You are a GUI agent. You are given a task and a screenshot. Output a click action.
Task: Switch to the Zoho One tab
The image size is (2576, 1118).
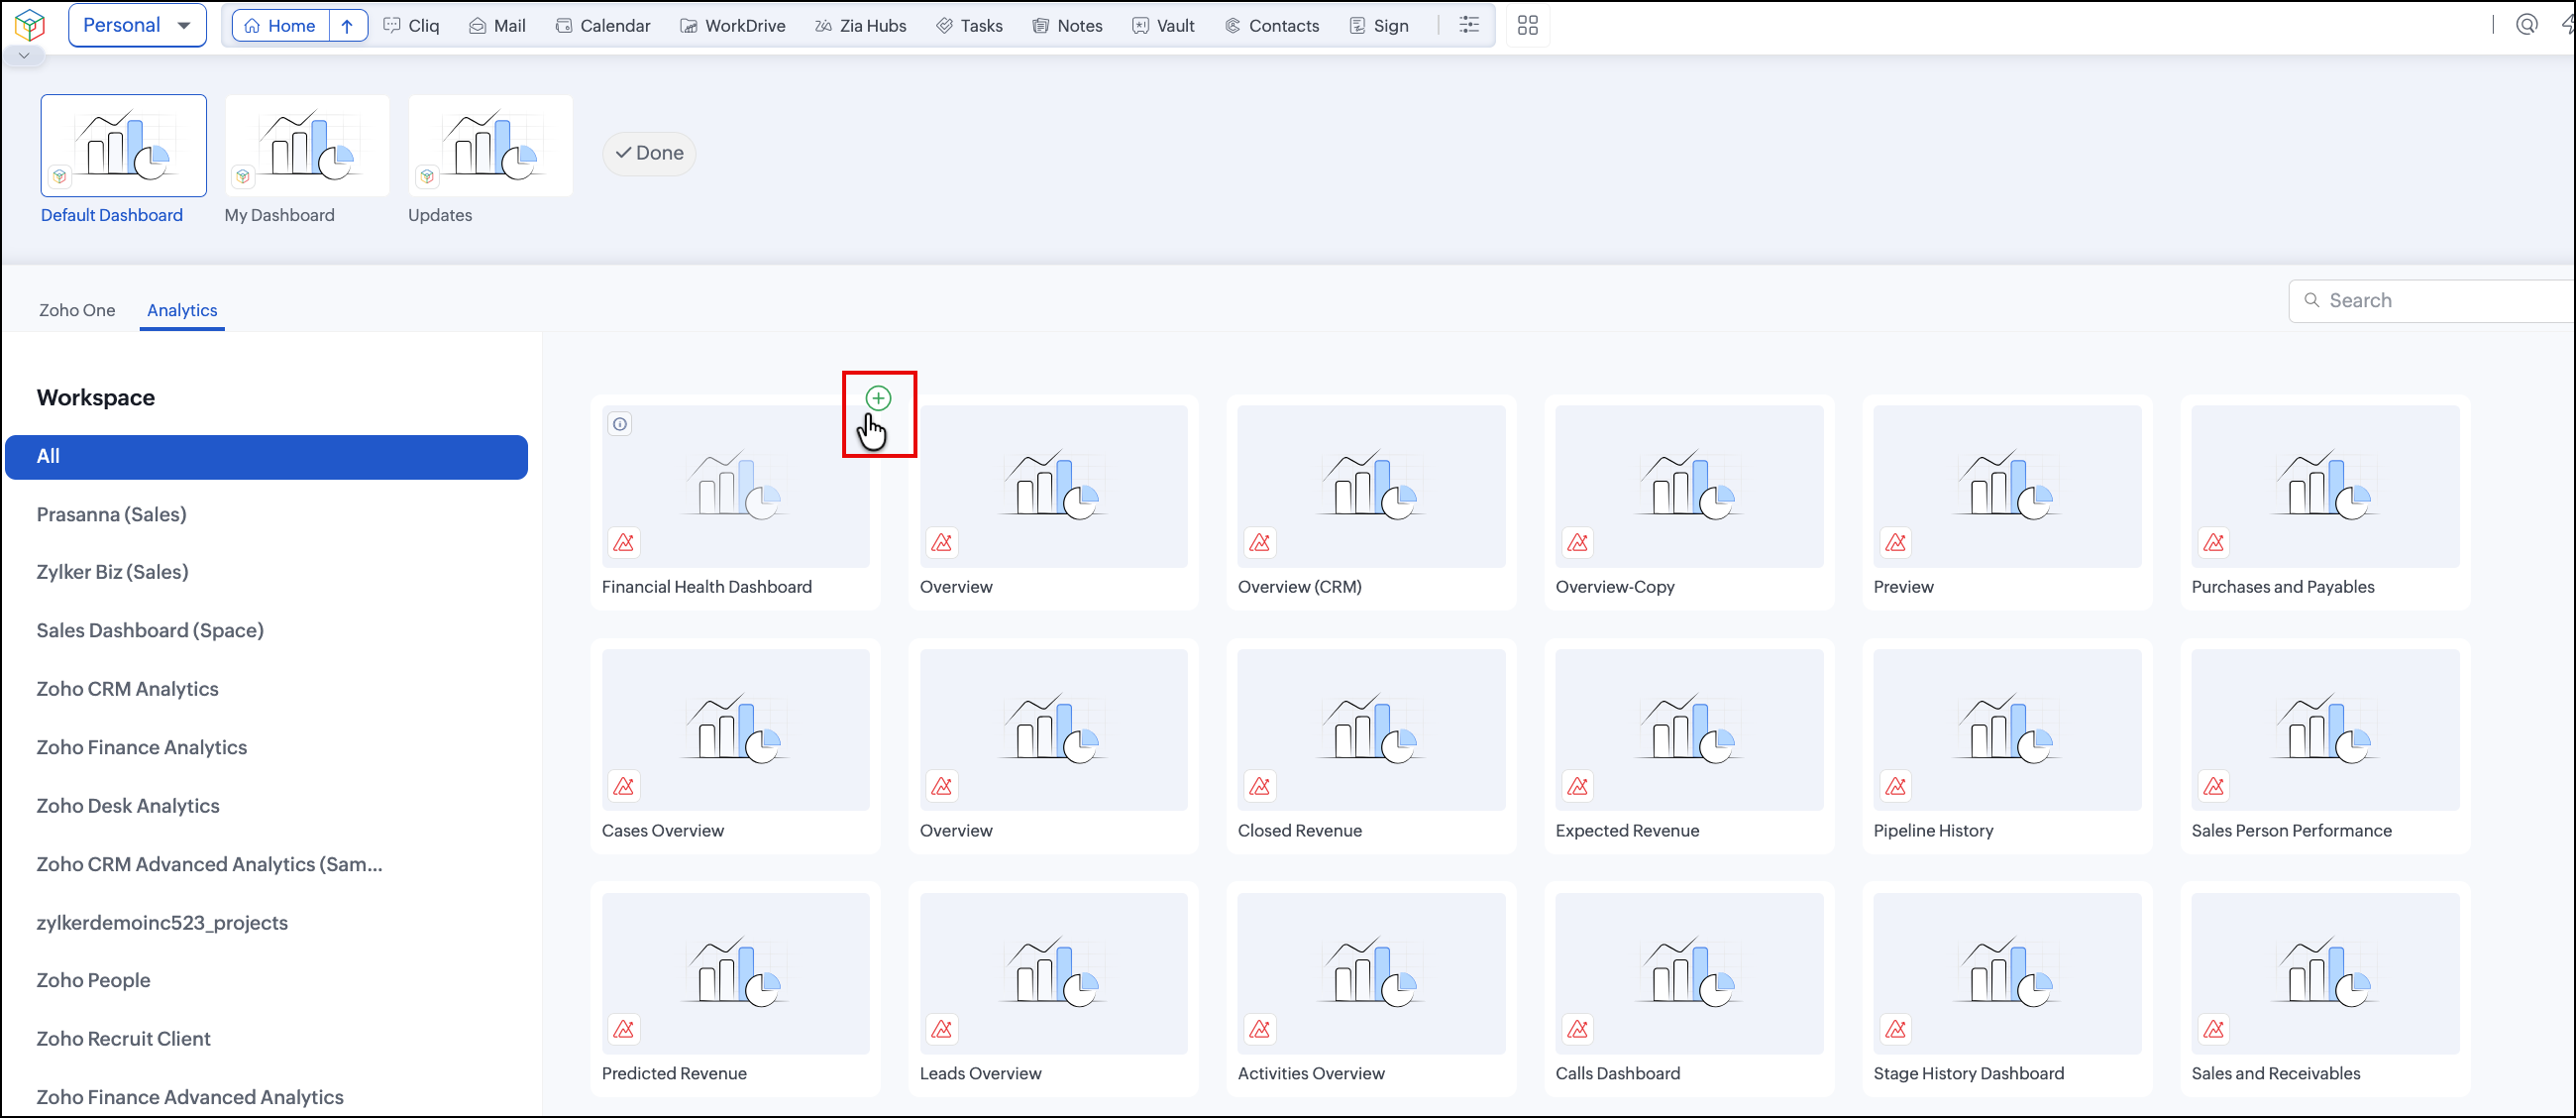77,310
